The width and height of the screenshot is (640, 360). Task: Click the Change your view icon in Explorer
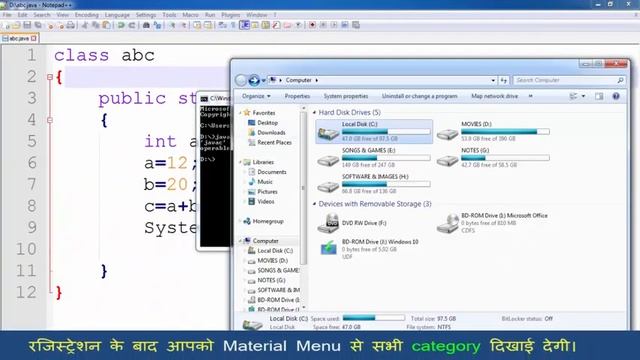tap(573, 96)
